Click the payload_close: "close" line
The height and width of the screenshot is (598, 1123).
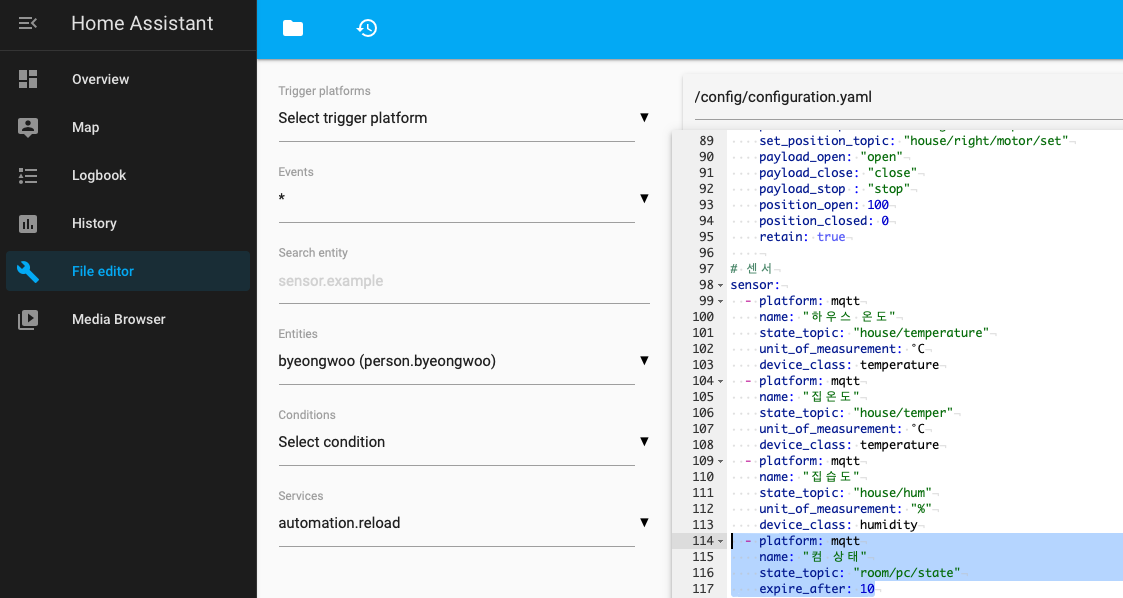tap(838, 173)
